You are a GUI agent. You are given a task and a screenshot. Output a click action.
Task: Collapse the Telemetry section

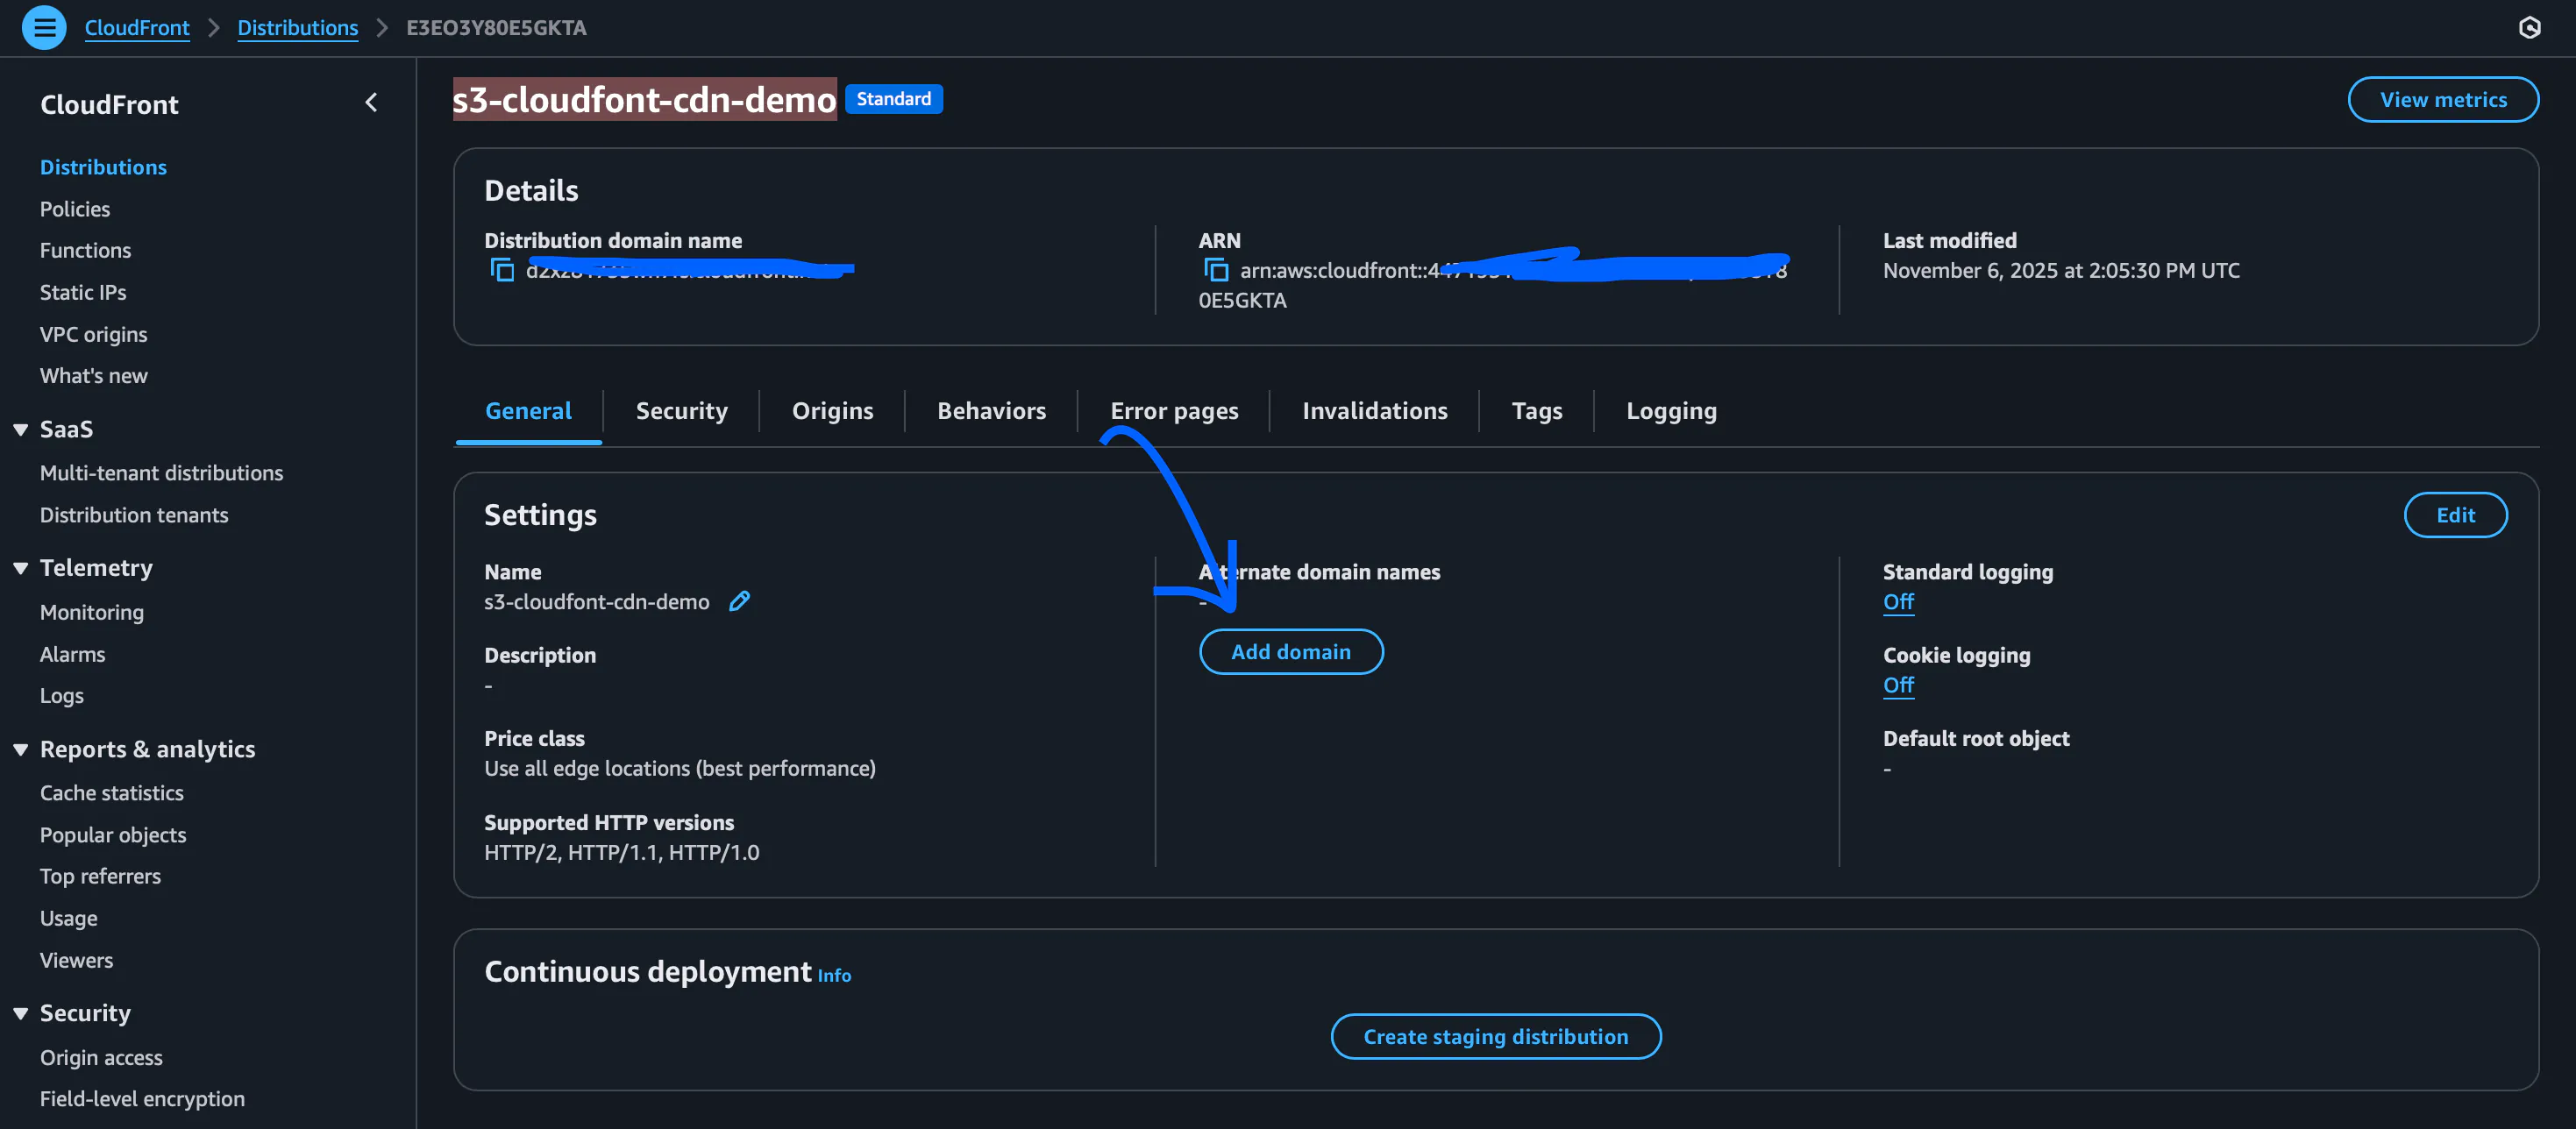(21, 567)
